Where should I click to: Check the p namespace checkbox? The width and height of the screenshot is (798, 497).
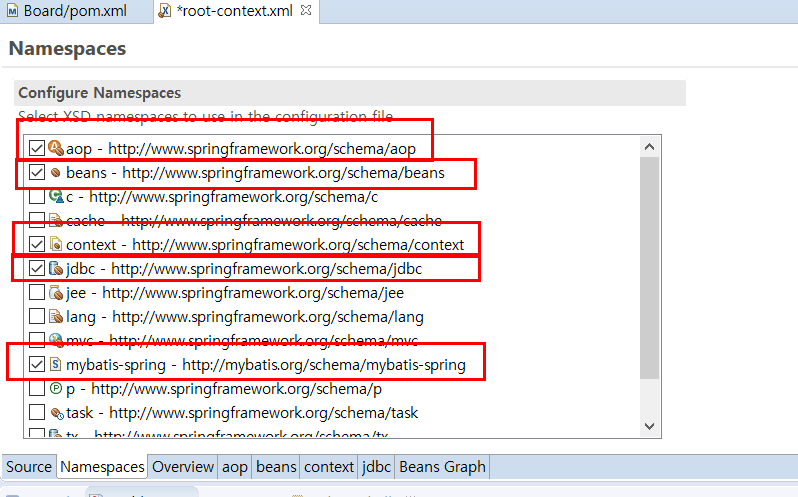pos(37,388)
